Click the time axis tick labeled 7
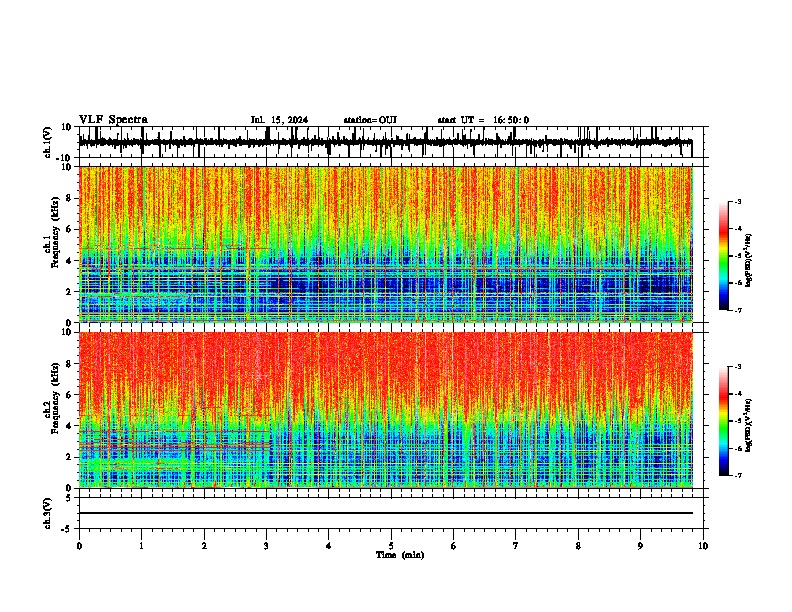The width and height of the screenshot is (792, 612). 516,546
